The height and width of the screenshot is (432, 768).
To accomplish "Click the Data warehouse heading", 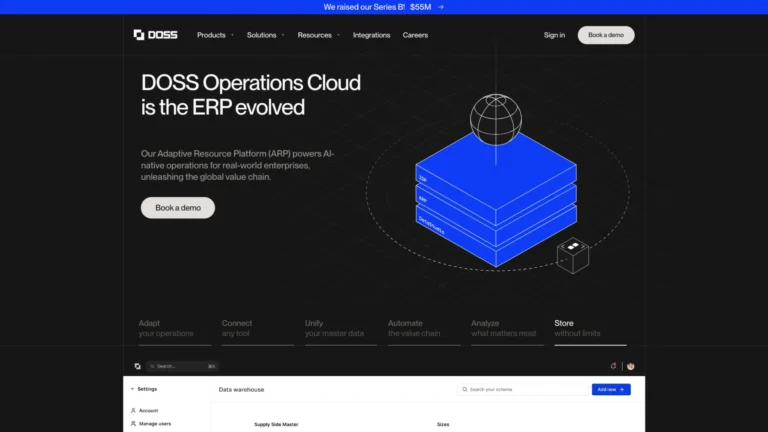I will pyautogui.click(x=241, y=389).
